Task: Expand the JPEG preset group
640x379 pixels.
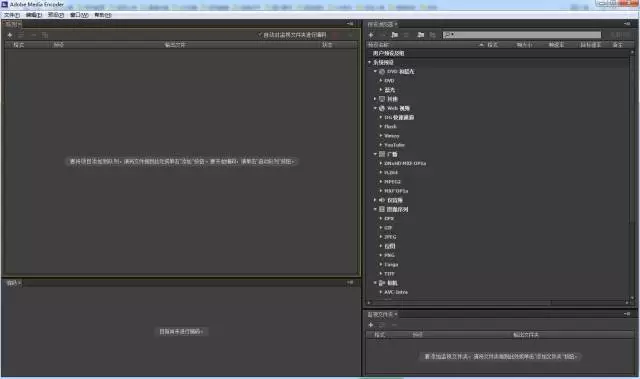Action: (381, 237)
